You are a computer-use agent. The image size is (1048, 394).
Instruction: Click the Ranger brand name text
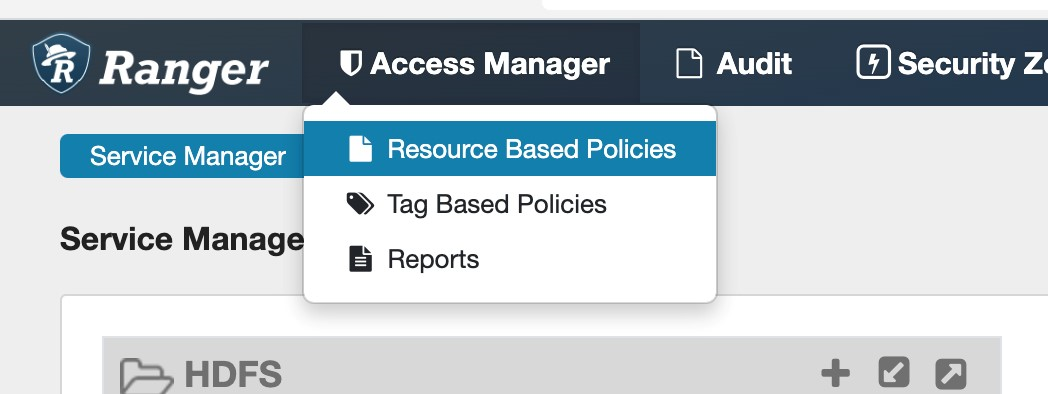click(184, 69)
